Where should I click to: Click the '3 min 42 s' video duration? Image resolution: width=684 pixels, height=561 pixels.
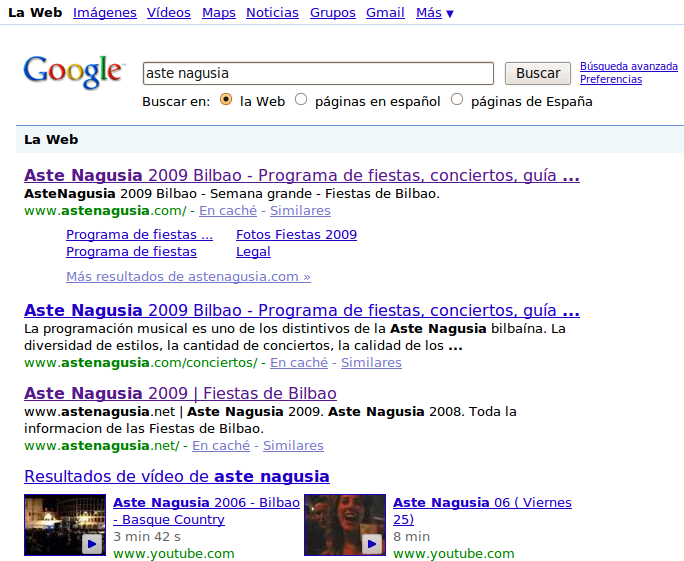[x=147, y=537]
